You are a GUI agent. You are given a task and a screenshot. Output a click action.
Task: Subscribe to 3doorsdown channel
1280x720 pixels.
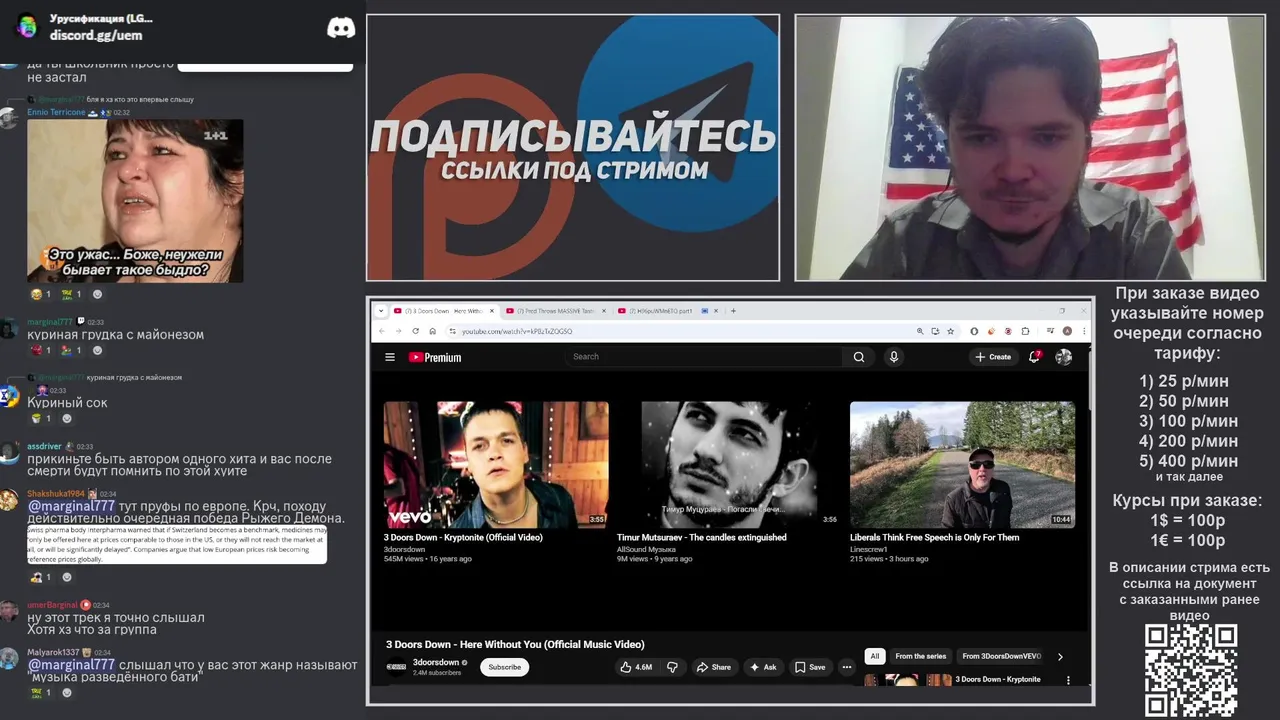[505, 667]
